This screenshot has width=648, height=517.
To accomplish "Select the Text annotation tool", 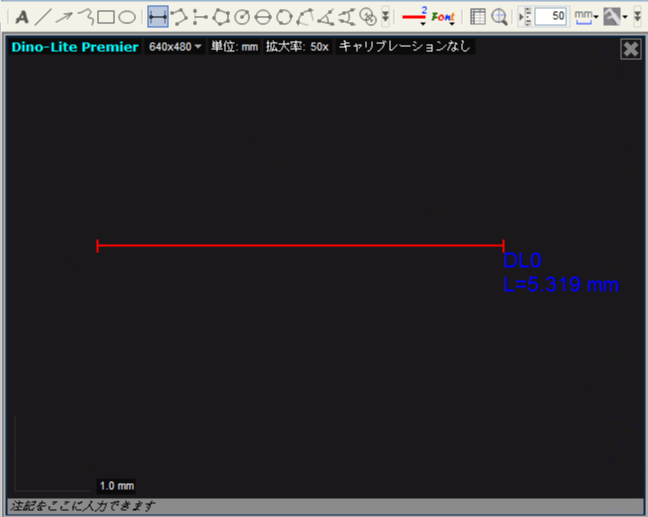I will [22, 17].
